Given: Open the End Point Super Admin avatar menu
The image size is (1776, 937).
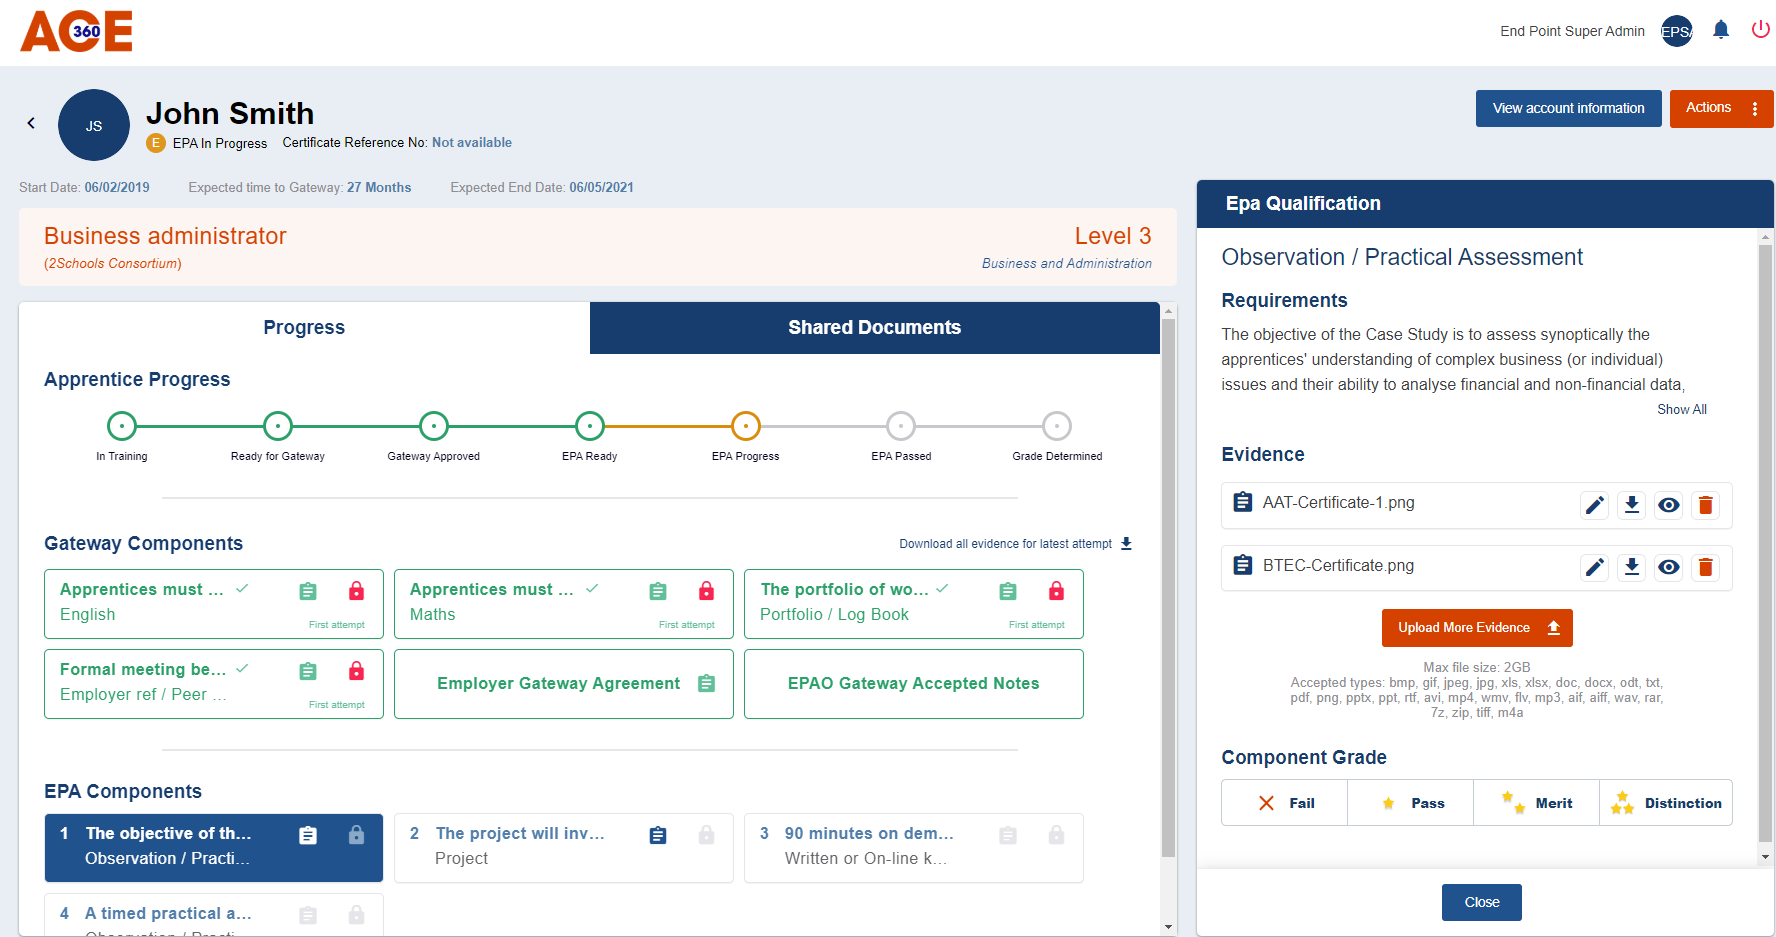Looking at the screenshot, I should pos(1676,31).
